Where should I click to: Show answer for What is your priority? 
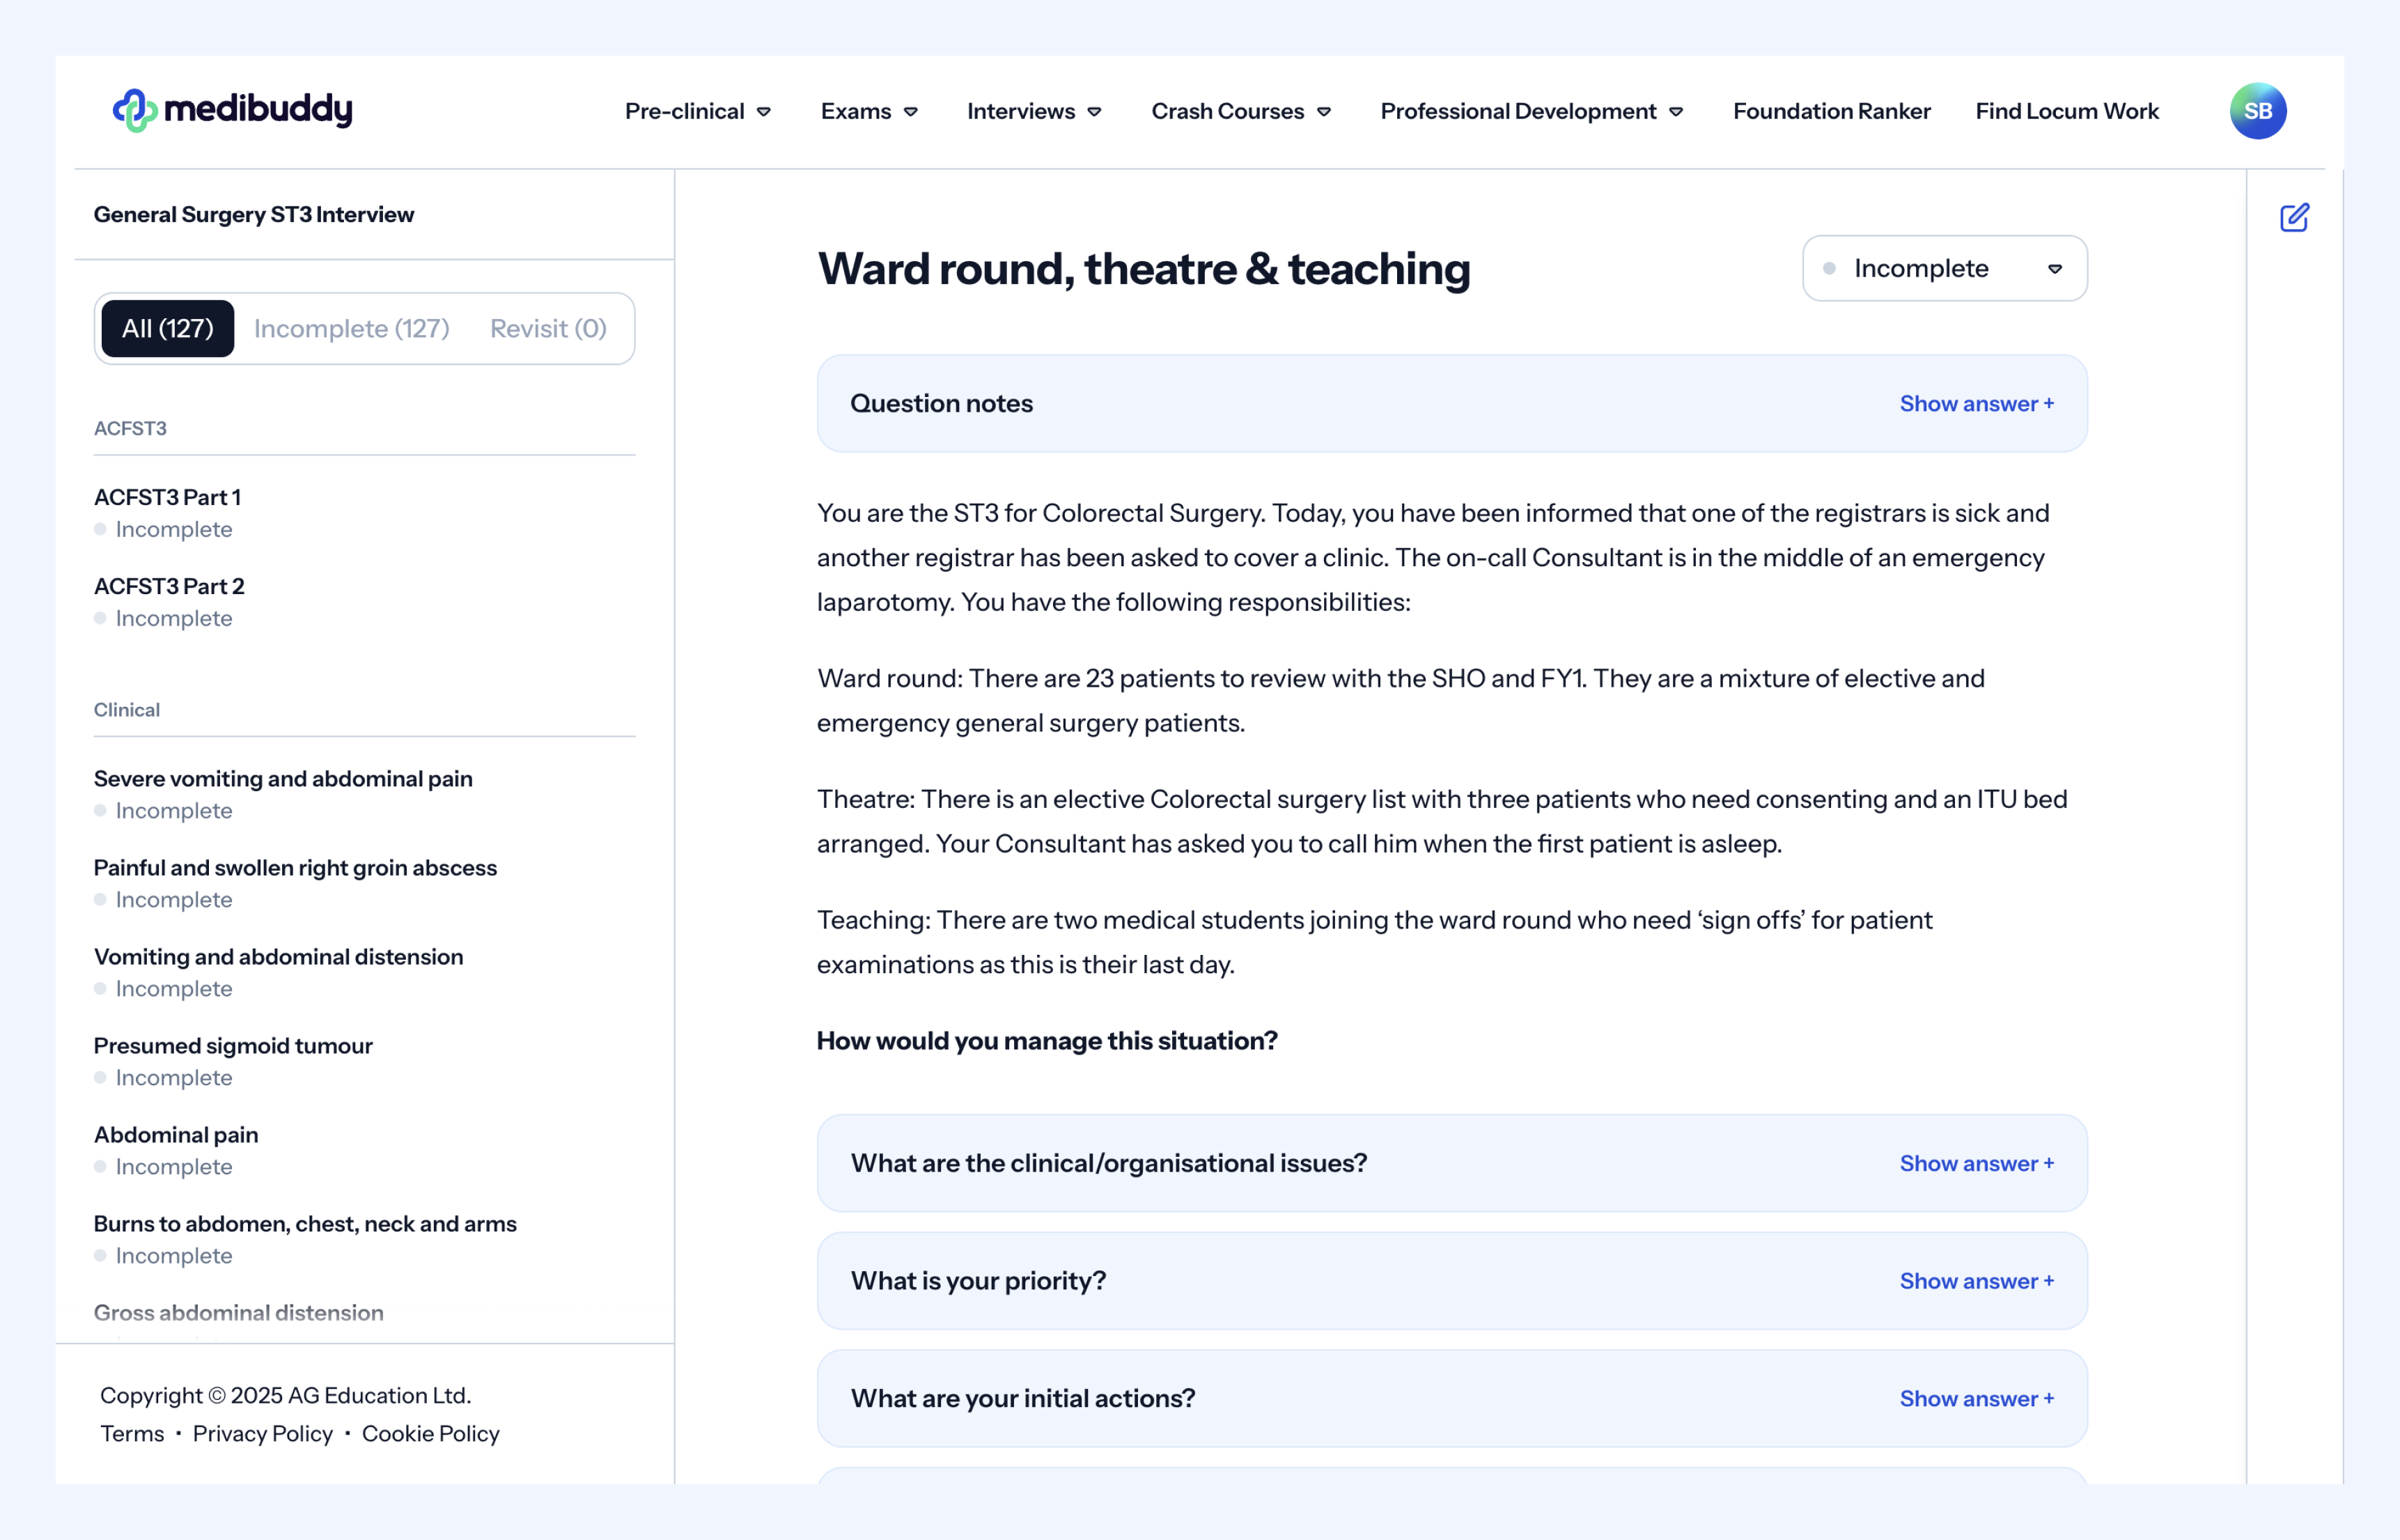click(x=1976, y=1281)
